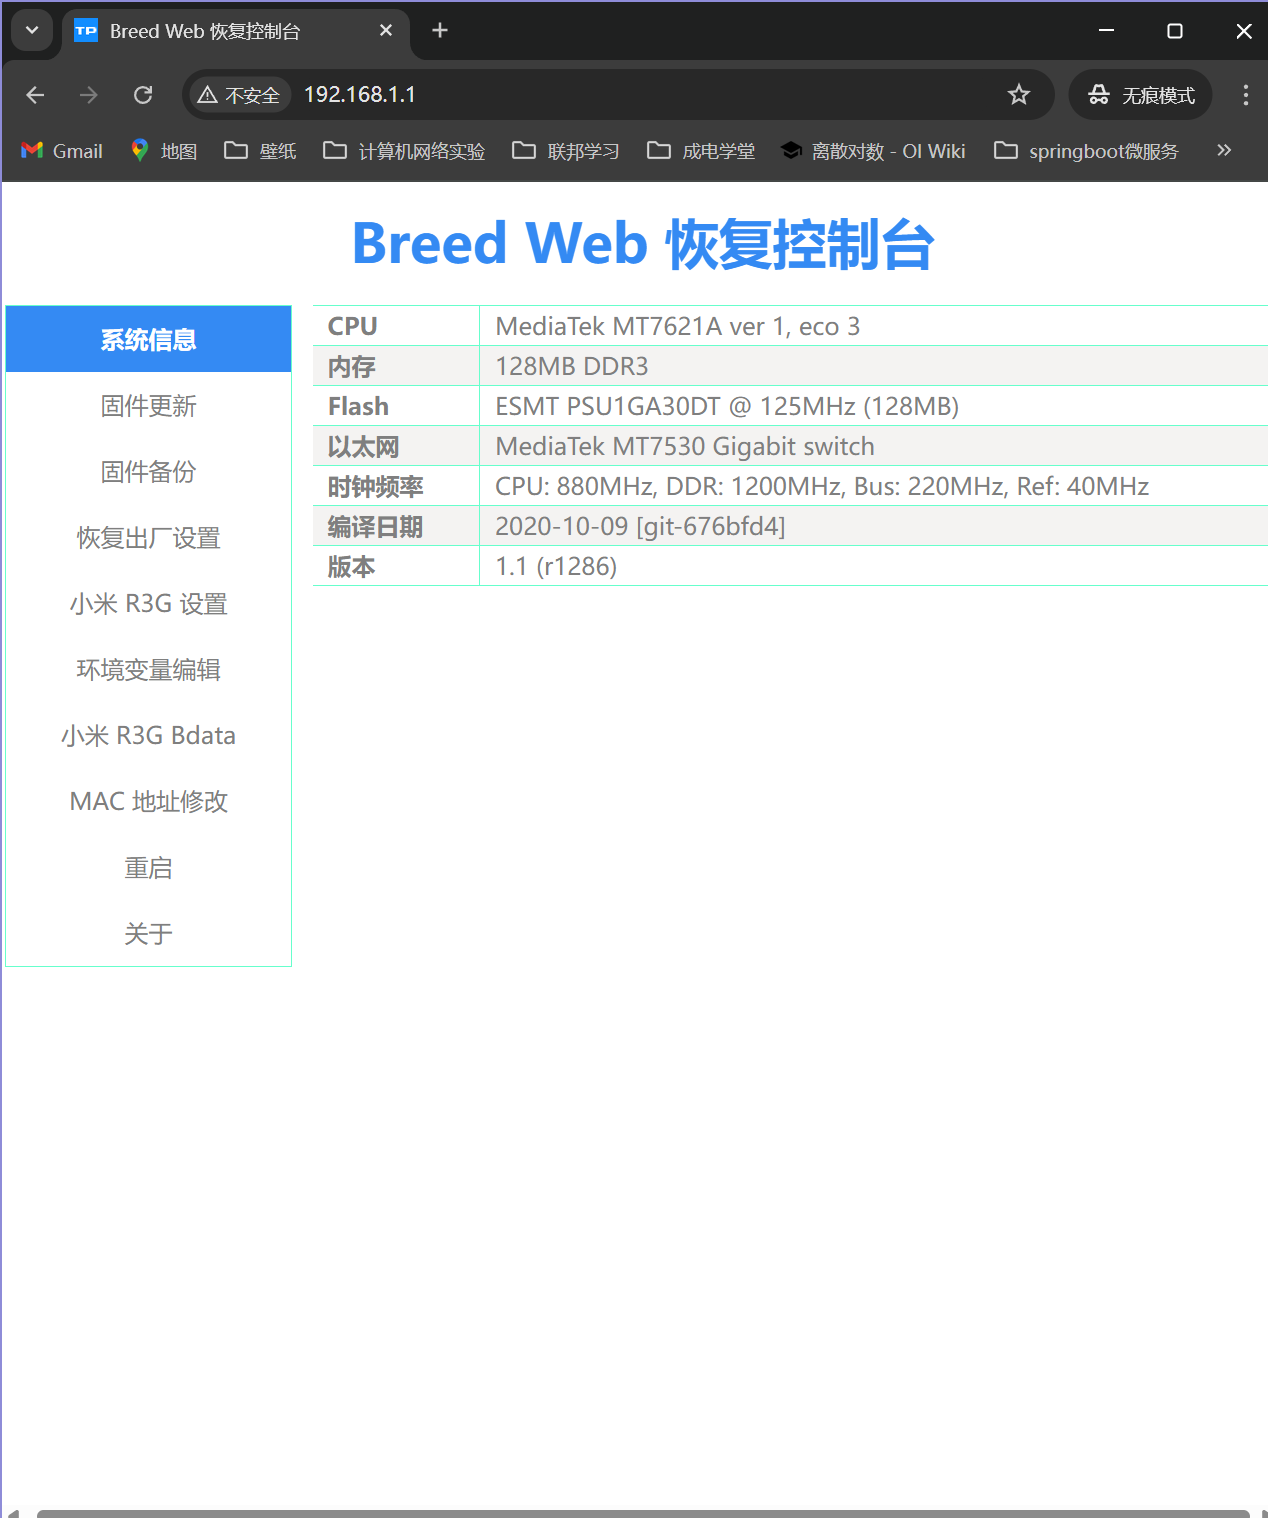Viewport: 1268px width, 1518px height.
Task: Open the 壁纸 bookmark folder
Action: click(261, 151)
